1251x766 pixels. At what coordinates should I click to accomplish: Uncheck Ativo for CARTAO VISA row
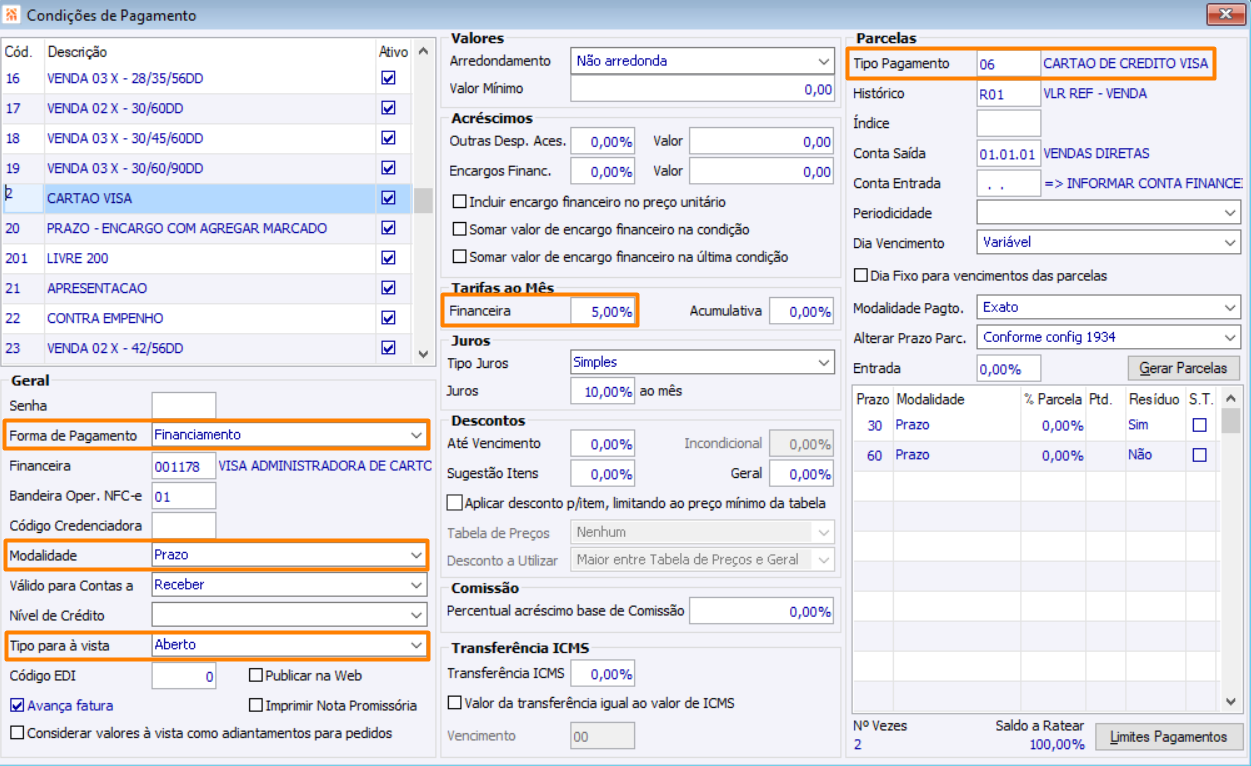pyautogui.click(x=389, y=198)
